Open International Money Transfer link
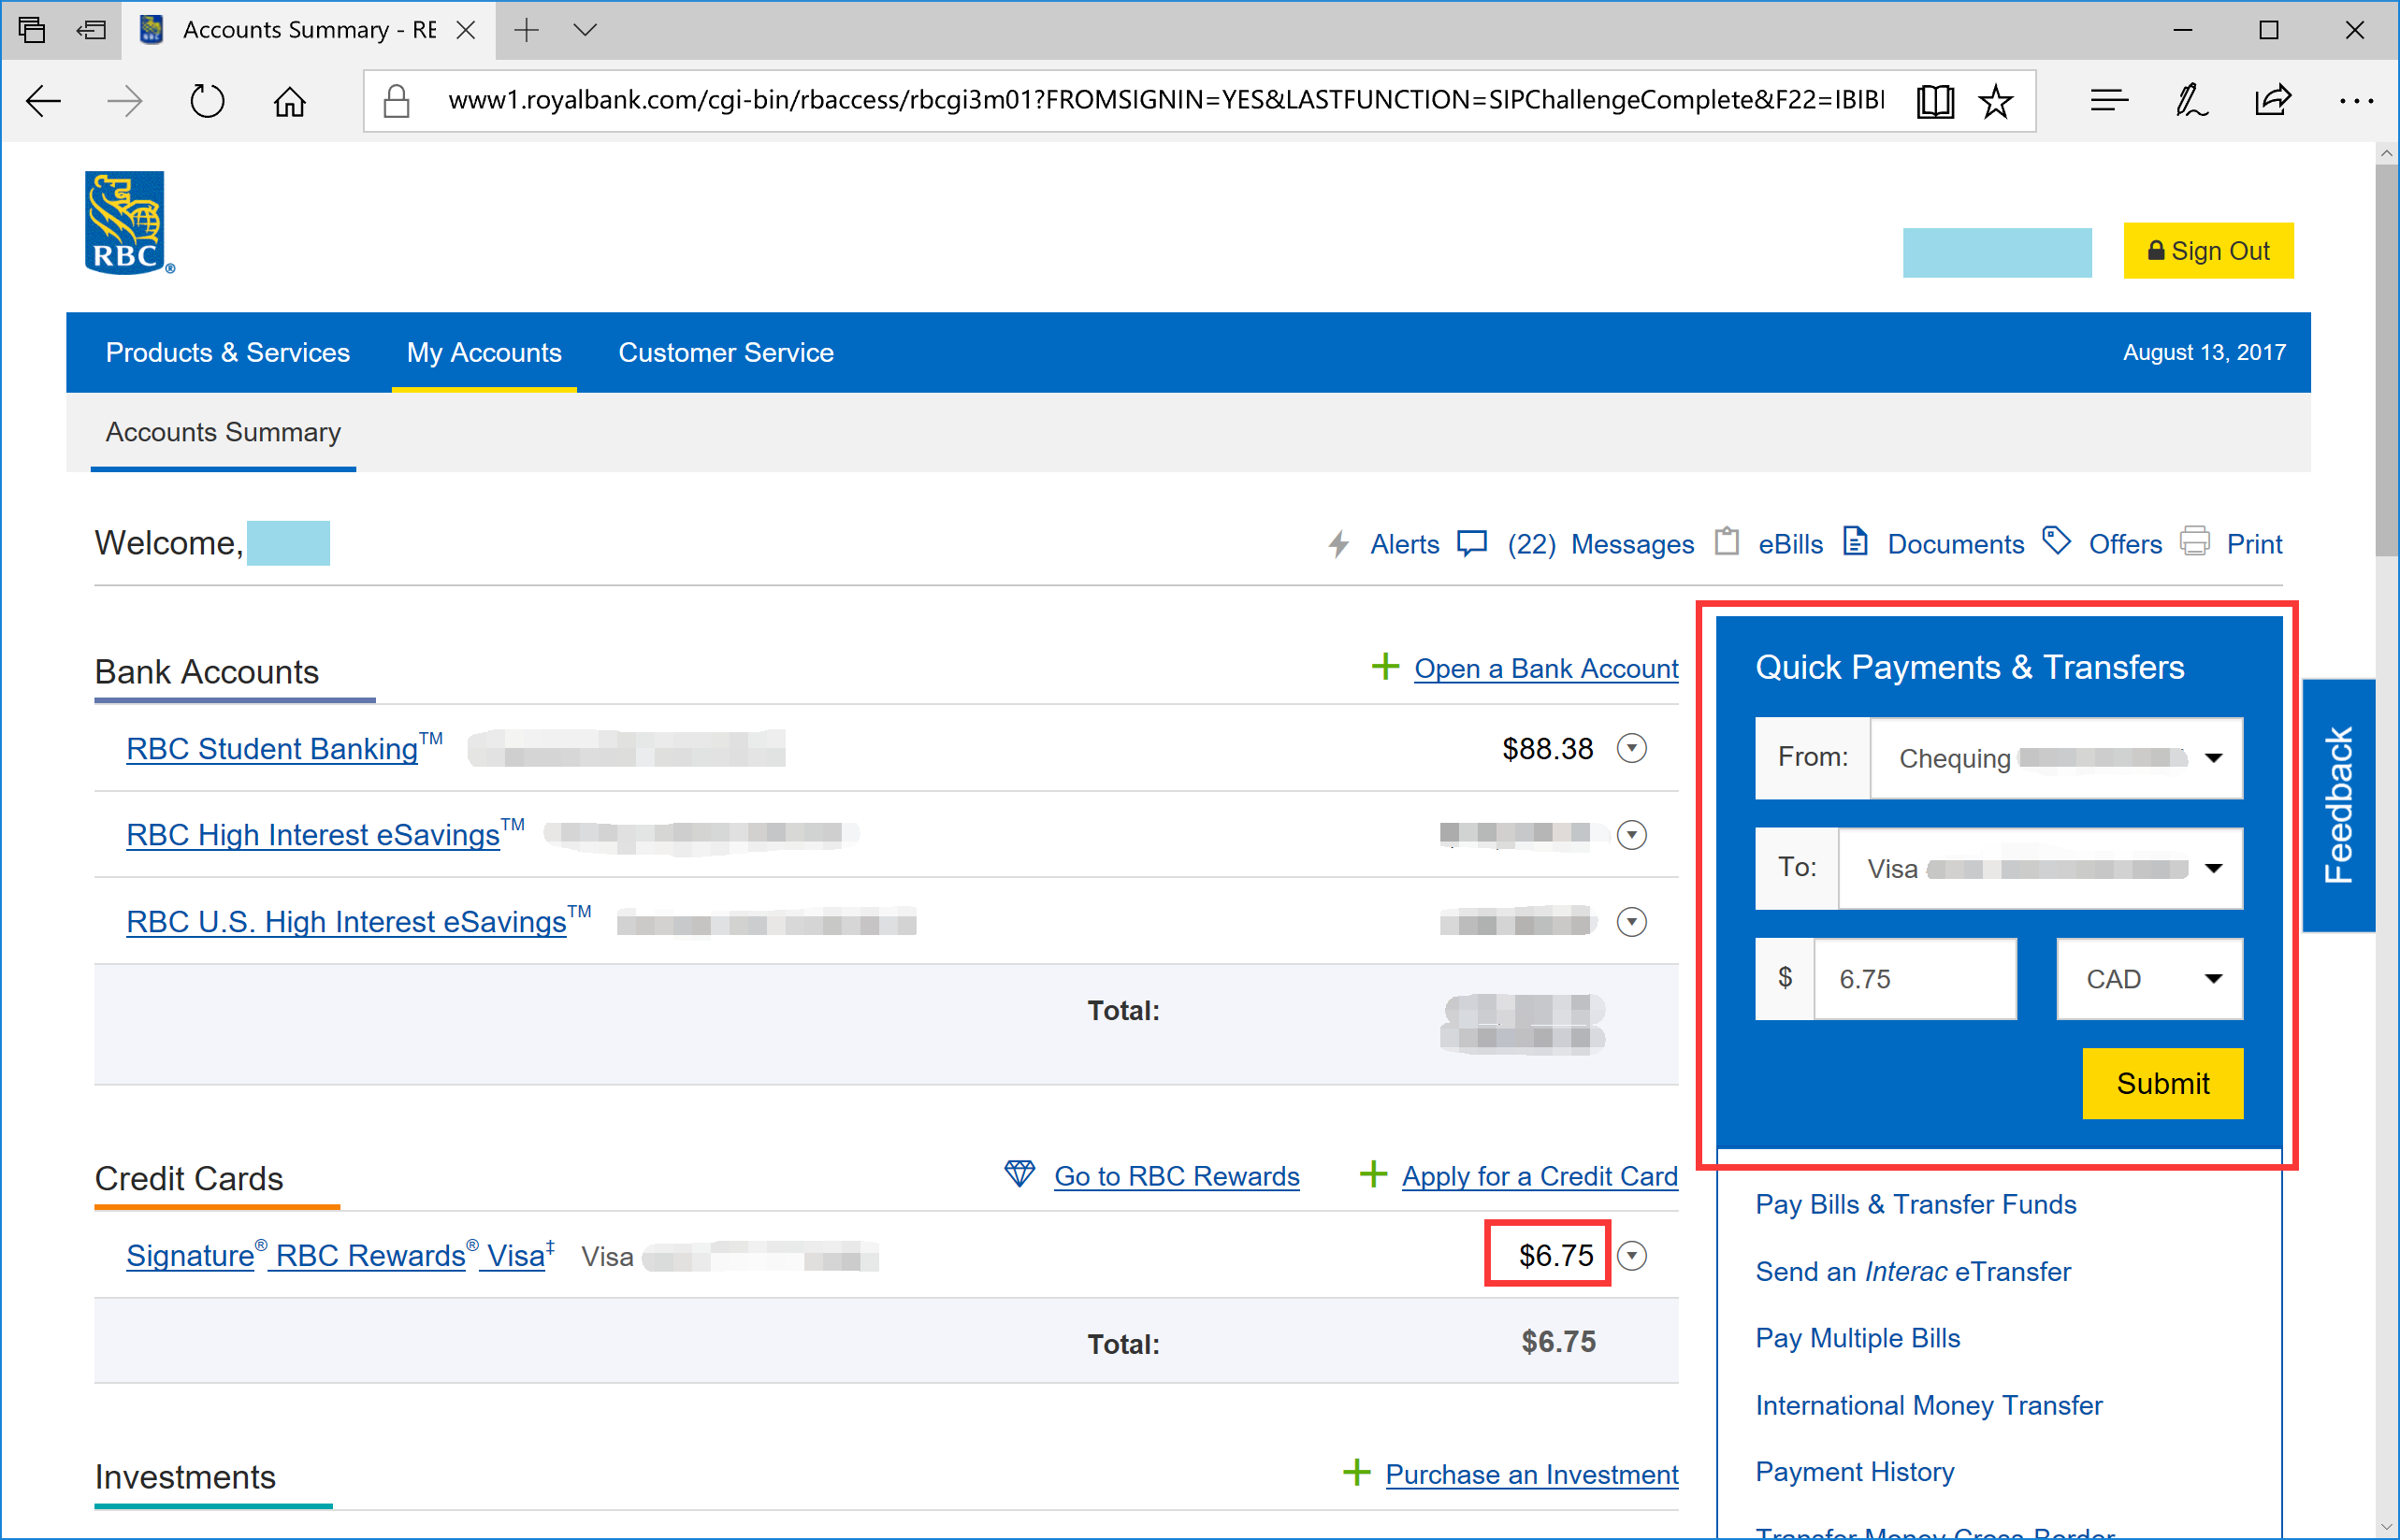The image size is (2400, 1540). coord(1929,1405)
